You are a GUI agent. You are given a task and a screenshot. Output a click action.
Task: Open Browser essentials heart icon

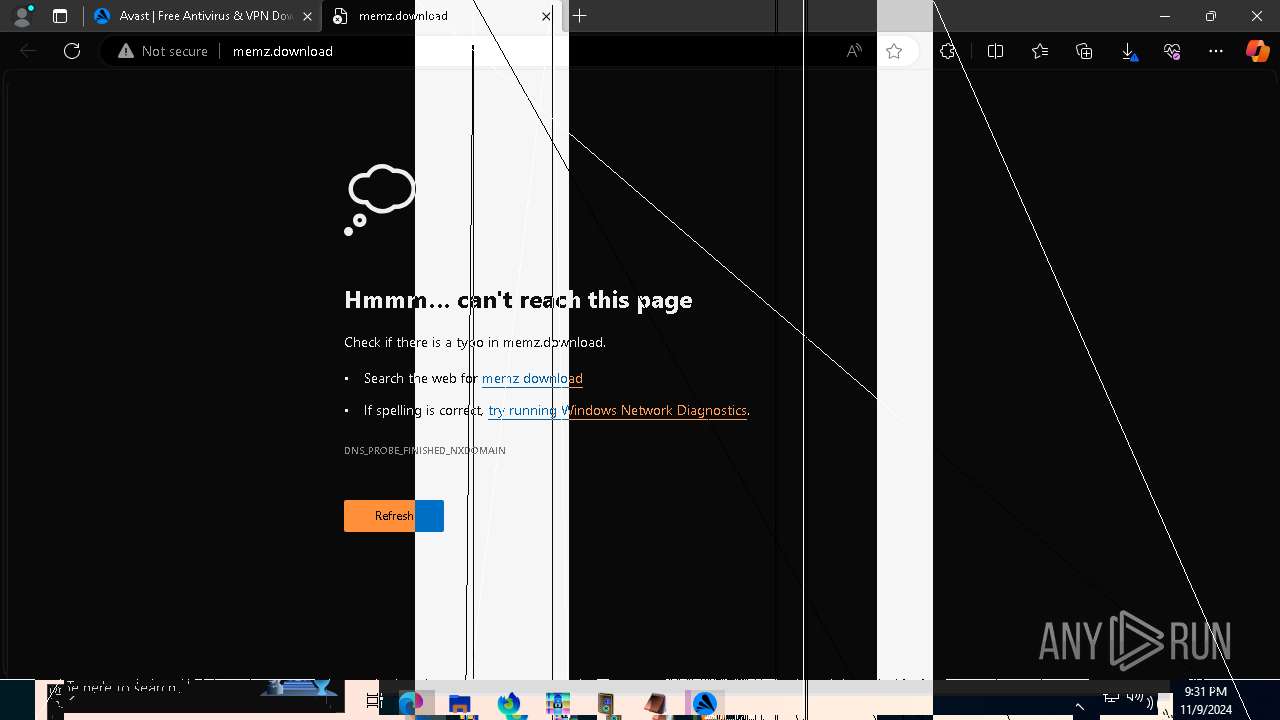pos(1172,51)
